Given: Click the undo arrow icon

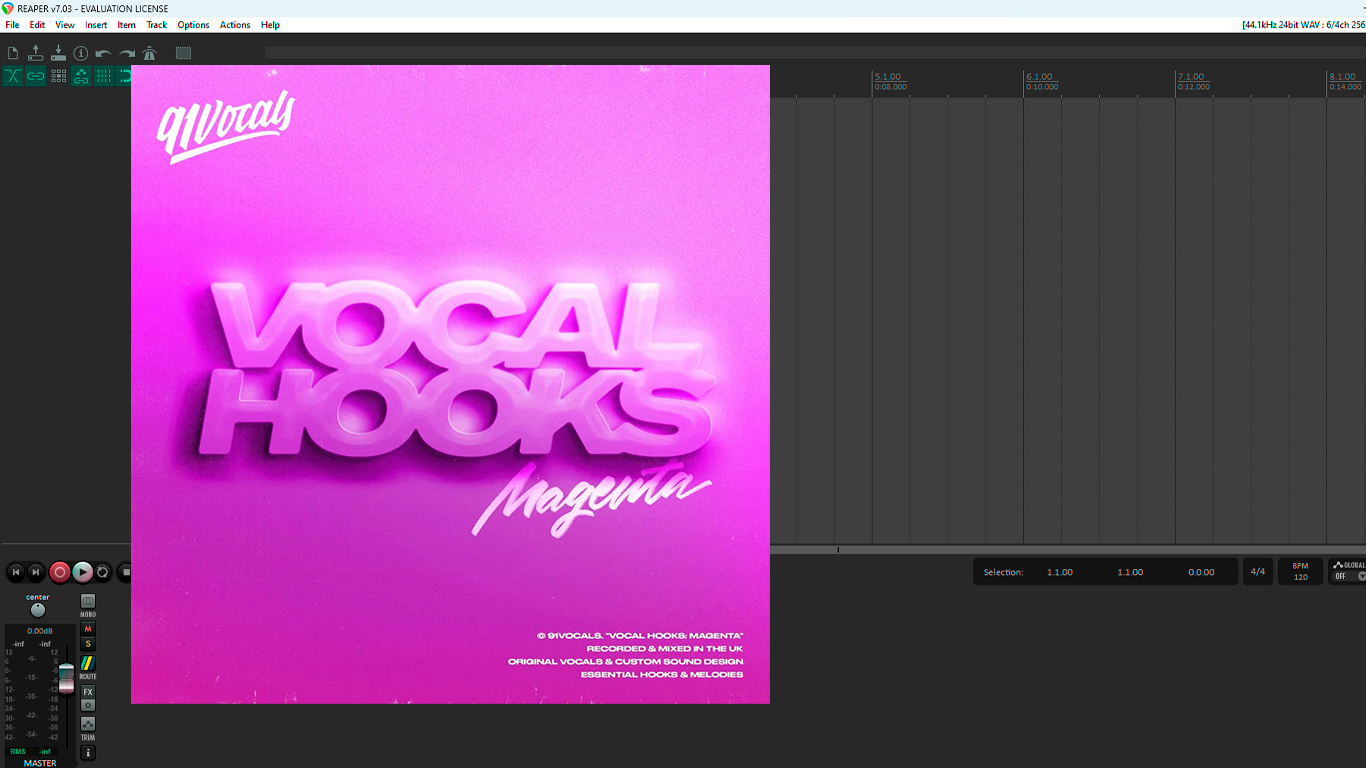Looking at the screenshot, I should coord(103,53).
